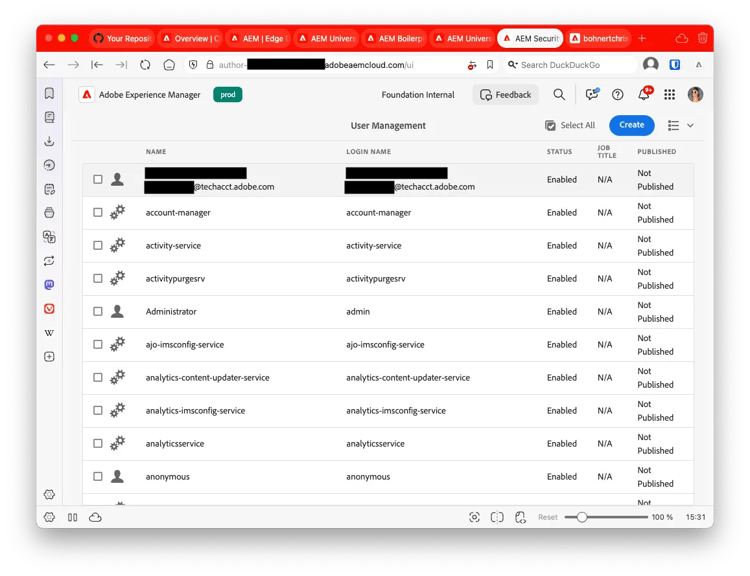
Task: Click the 'admin' login name cell
Action: [x=358, y=311]
